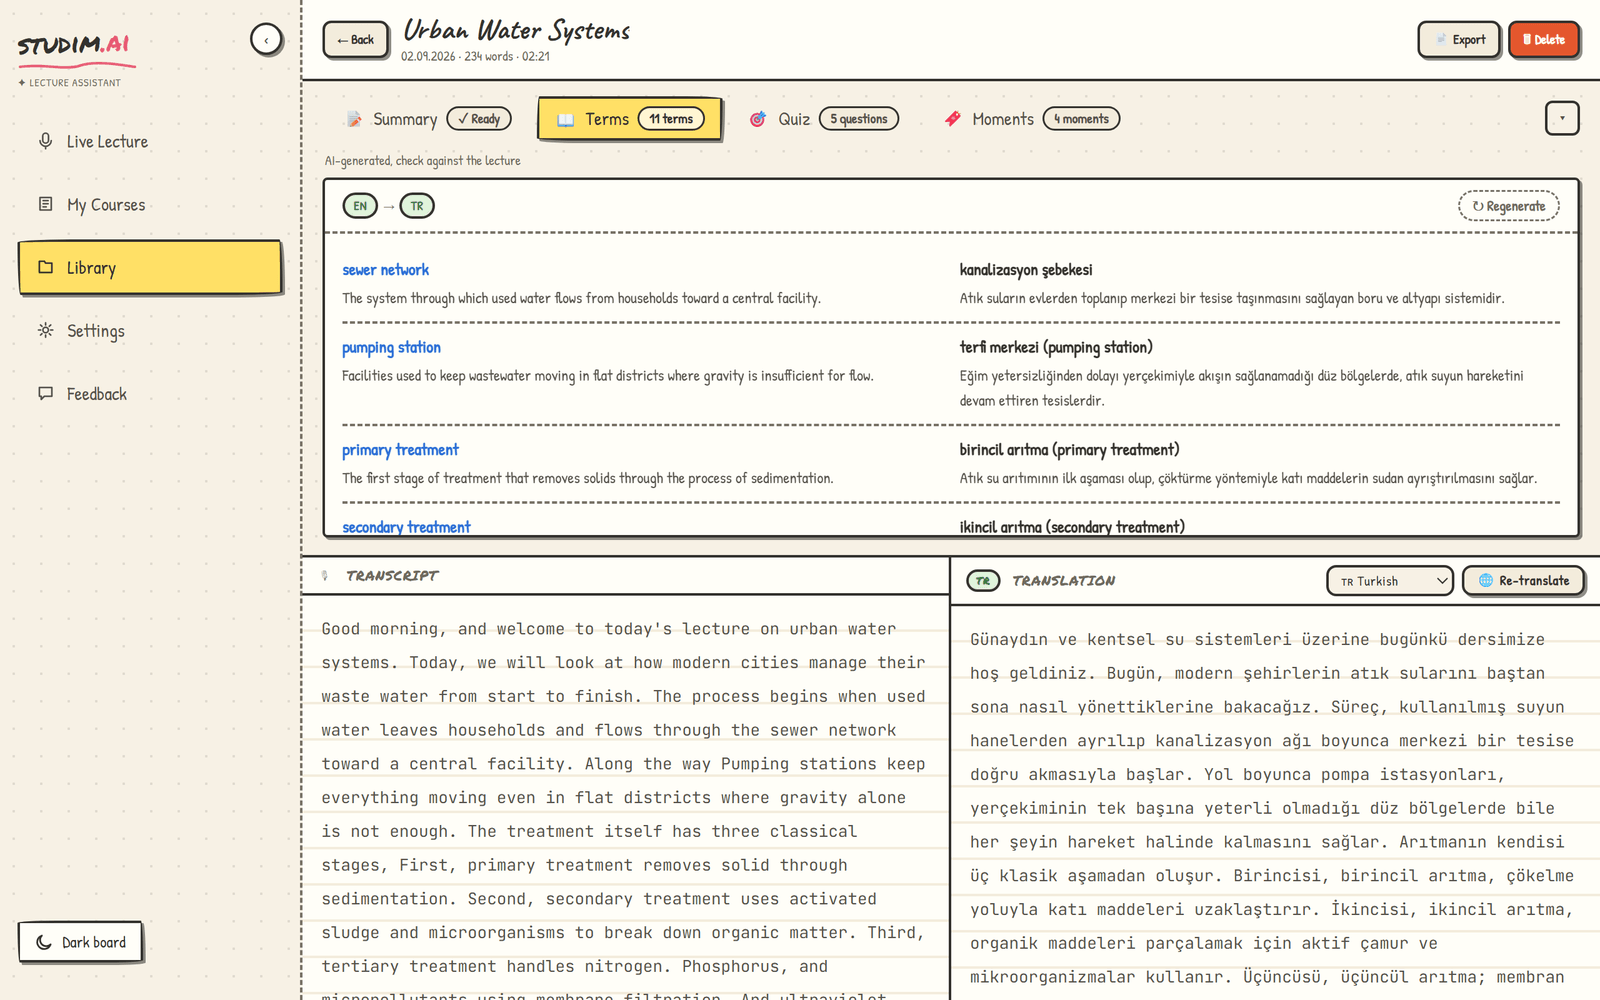Viewport: 1600px width, 1000px height.
Task: Click the book icon in the Terms tab
Action: 566,119
